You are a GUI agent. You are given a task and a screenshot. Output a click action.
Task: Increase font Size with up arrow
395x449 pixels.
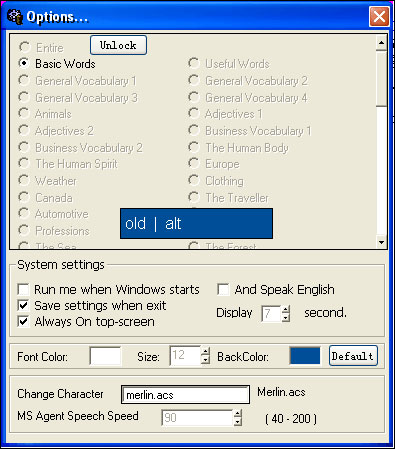tap(206, 351)
